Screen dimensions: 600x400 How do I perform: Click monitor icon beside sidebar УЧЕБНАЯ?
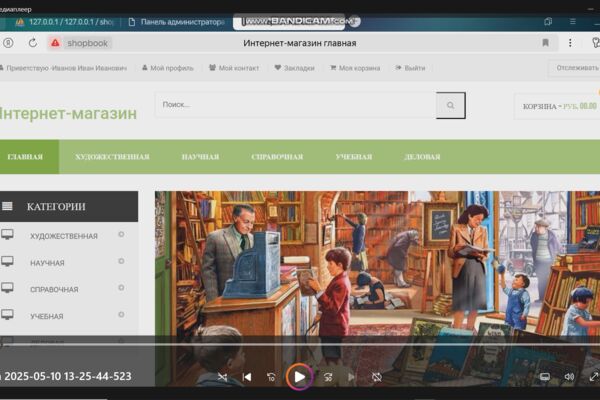[7, 315]
